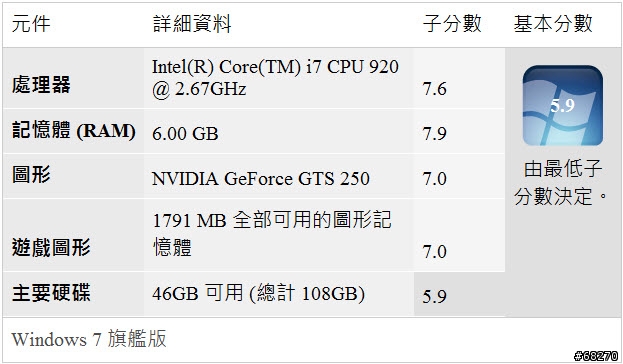
Task: Click the 46GB 可用 disk detail
Action: (258, 294)
